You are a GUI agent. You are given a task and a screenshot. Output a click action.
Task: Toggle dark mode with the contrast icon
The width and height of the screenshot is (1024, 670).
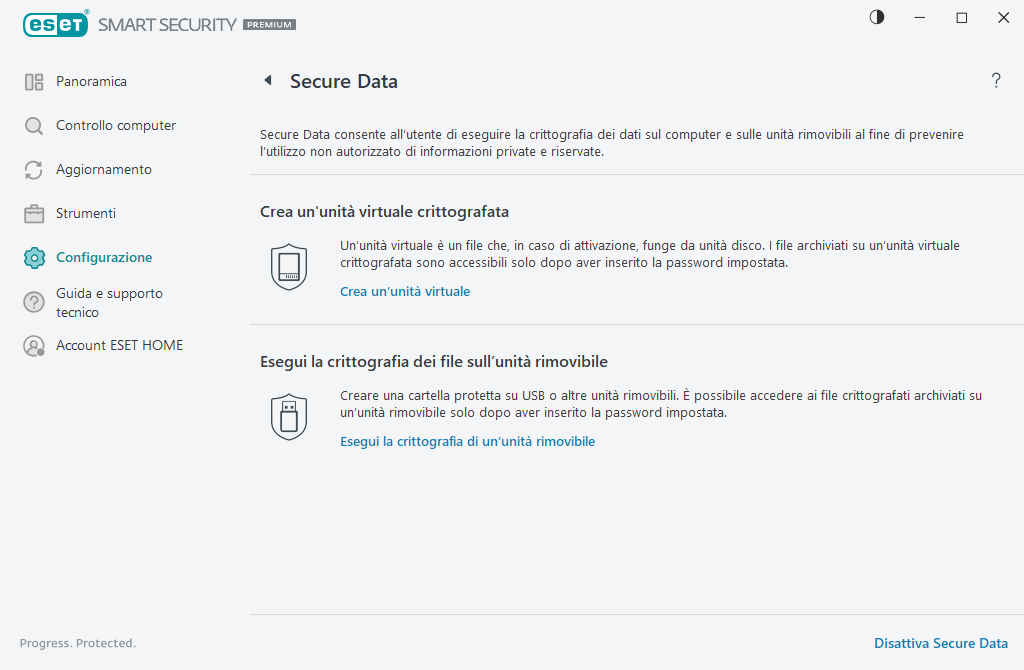point(876,17)
